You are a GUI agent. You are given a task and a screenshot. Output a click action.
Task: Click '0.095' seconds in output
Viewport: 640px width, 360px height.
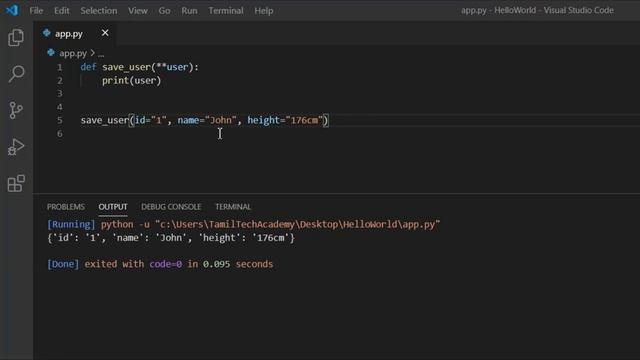216,264
